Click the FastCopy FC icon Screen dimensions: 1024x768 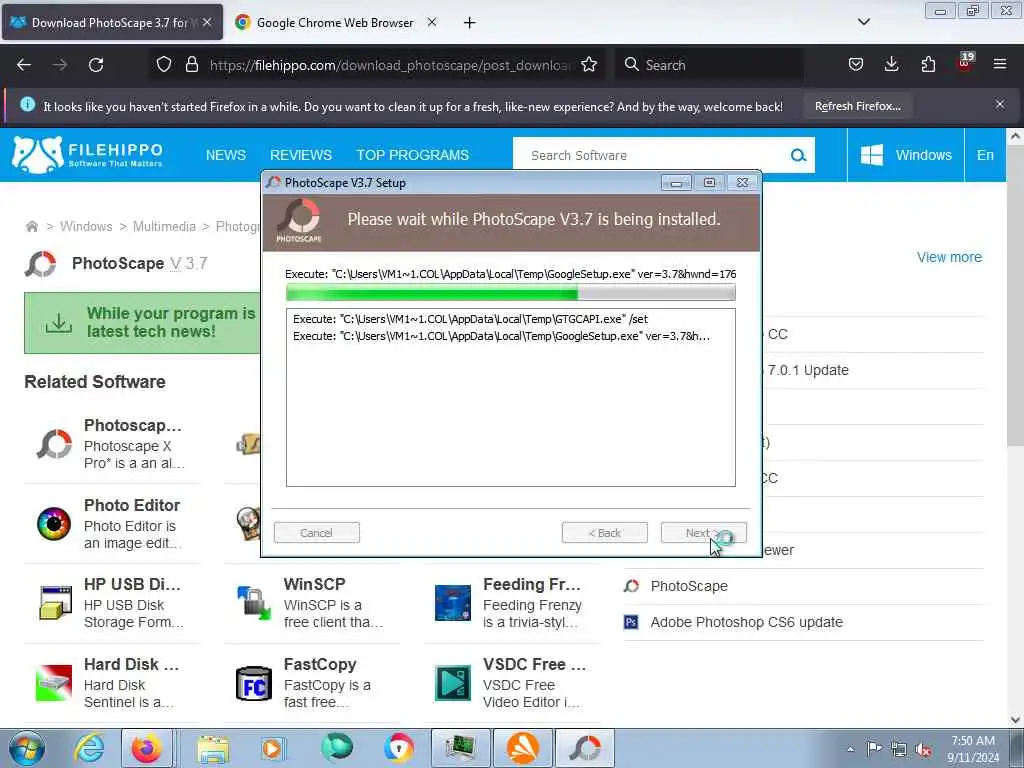pyautogui.click(x=253, y=683)
